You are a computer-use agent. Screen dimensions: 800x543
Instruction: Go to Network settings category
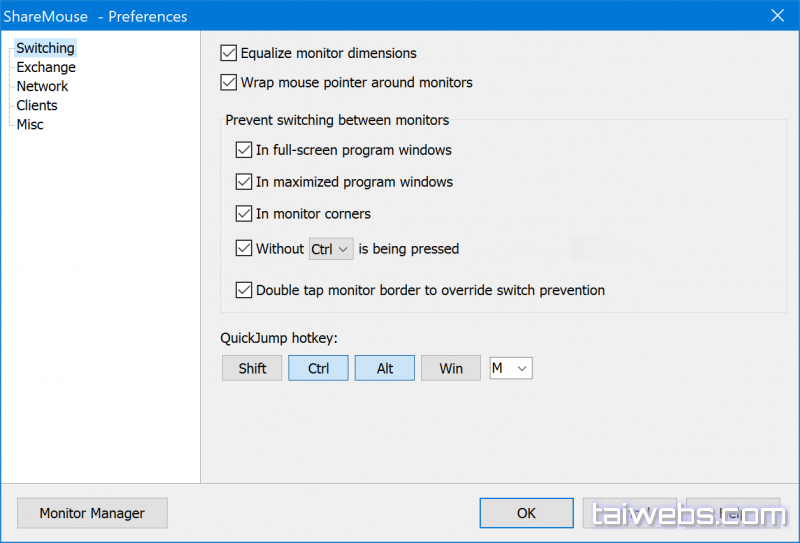click(42, 86)
